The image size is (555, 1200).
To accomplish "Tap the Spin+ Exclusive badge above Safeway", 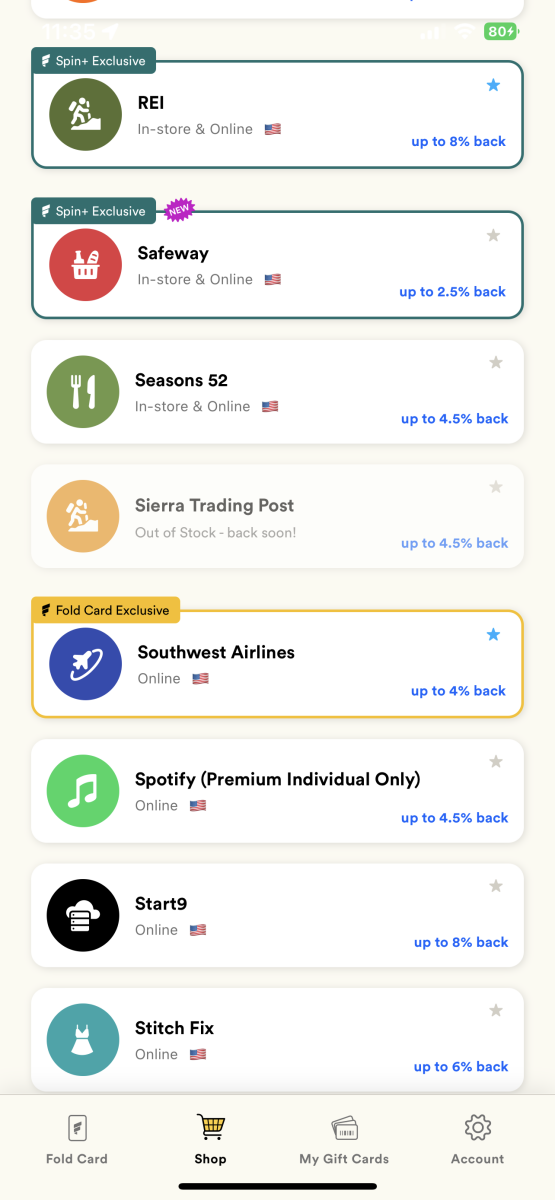I will (x=94, y=211).
